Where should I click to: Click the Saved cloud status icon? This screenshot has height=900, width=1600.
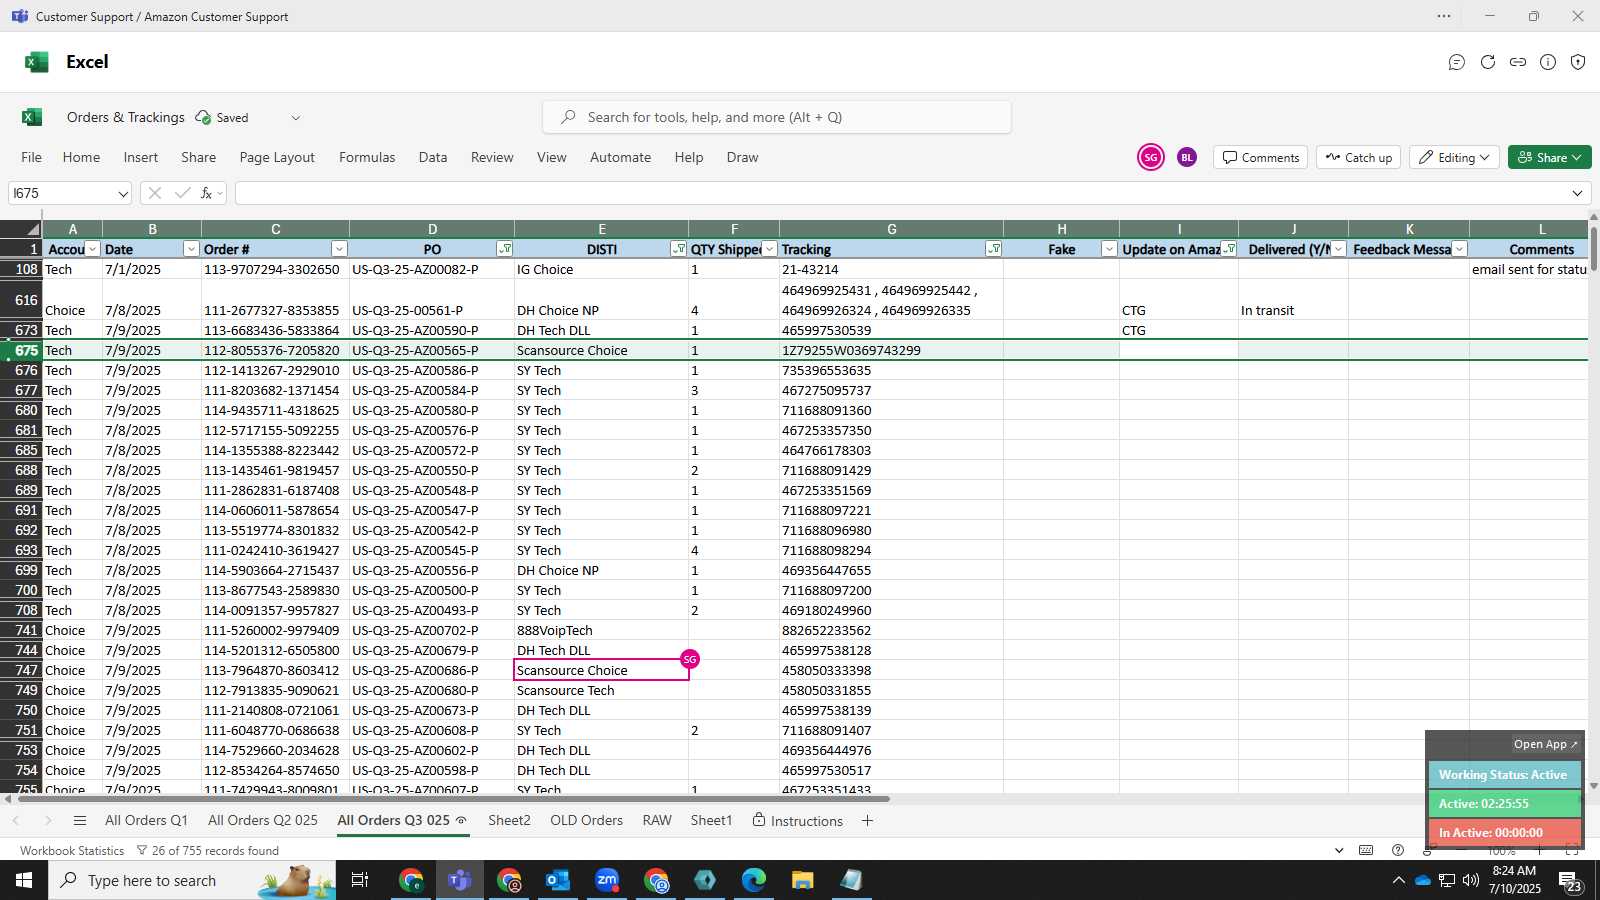coord(203,117)
